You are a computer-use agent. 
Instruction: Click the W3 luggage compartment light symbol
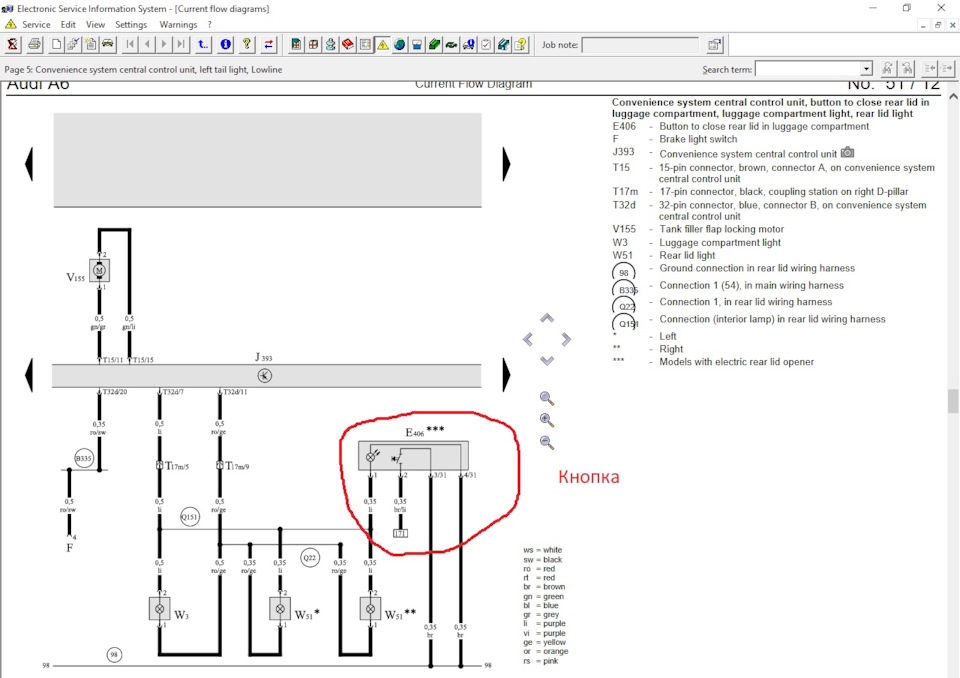[x=160, y=609]
